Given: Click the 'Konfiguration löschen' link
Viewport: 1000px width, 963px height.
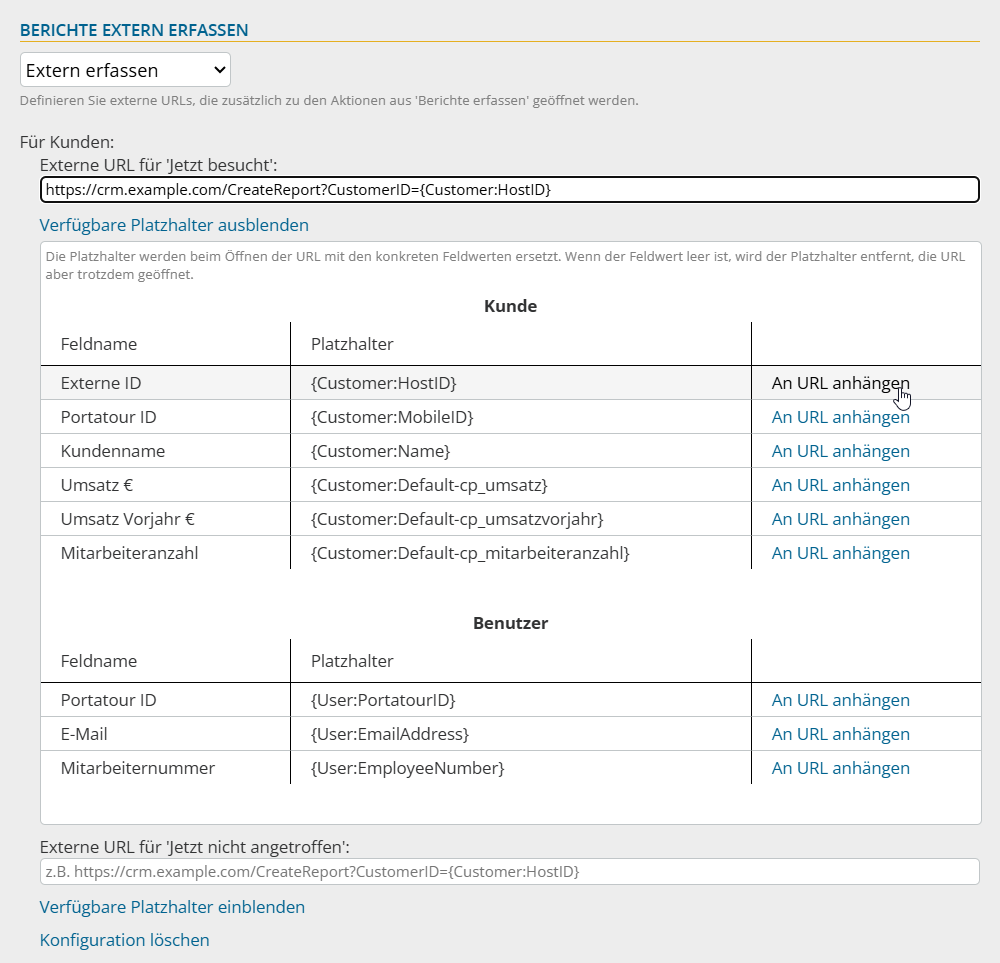Looking at the screenshot, I should (x=124, y=940).
